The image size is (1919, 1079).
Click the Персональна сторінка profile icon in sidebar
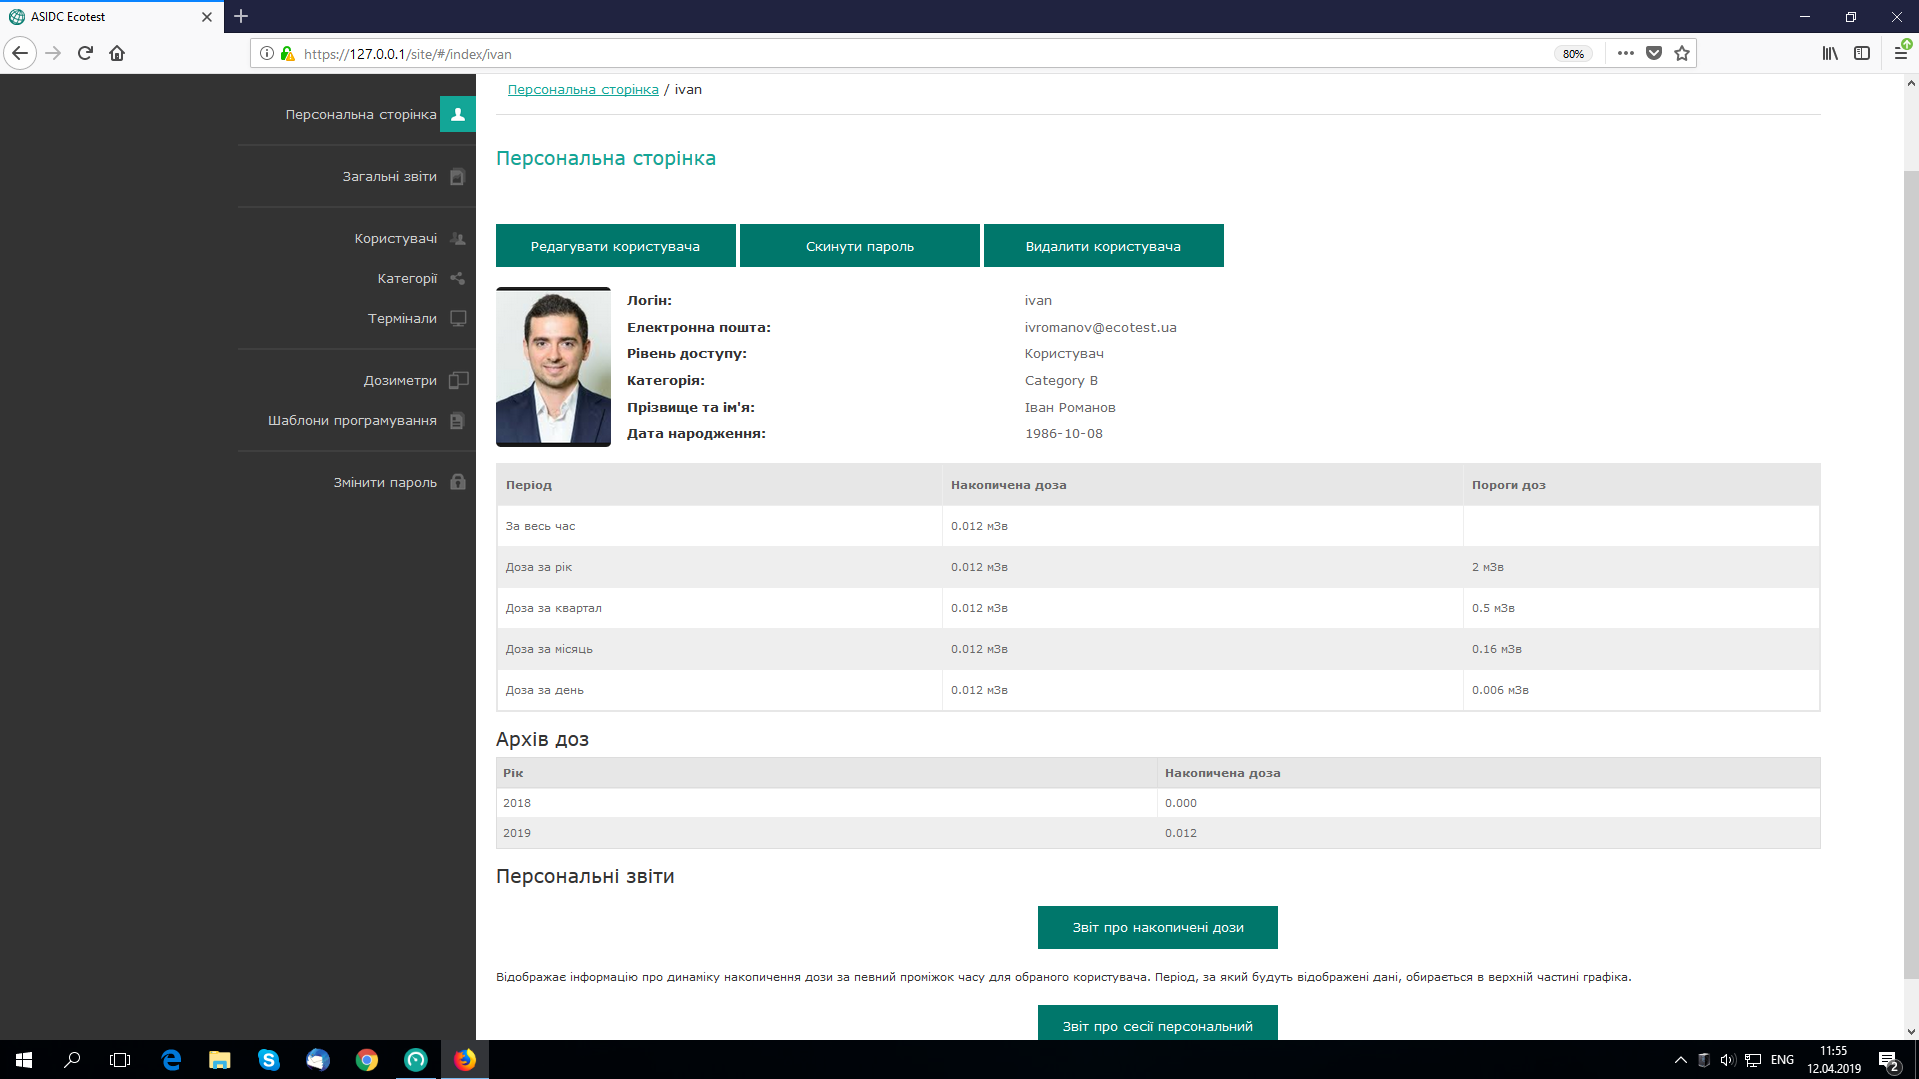pos(458,114)
